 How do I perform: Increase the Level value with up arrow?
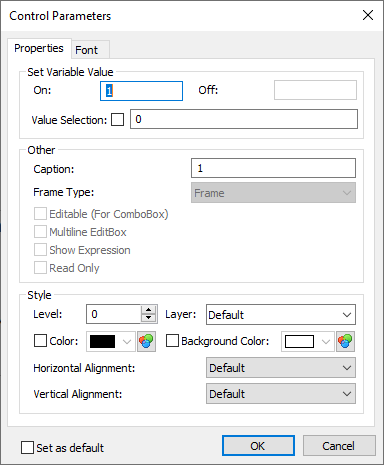(149, 310)
